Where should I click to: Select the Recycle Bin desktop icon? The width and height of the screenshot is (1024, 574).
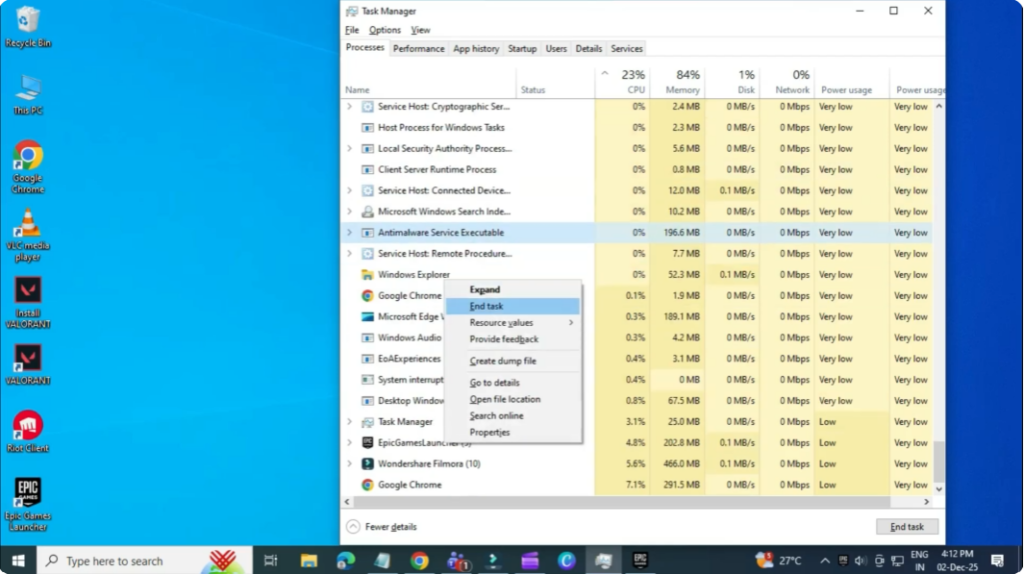[28, 20]
